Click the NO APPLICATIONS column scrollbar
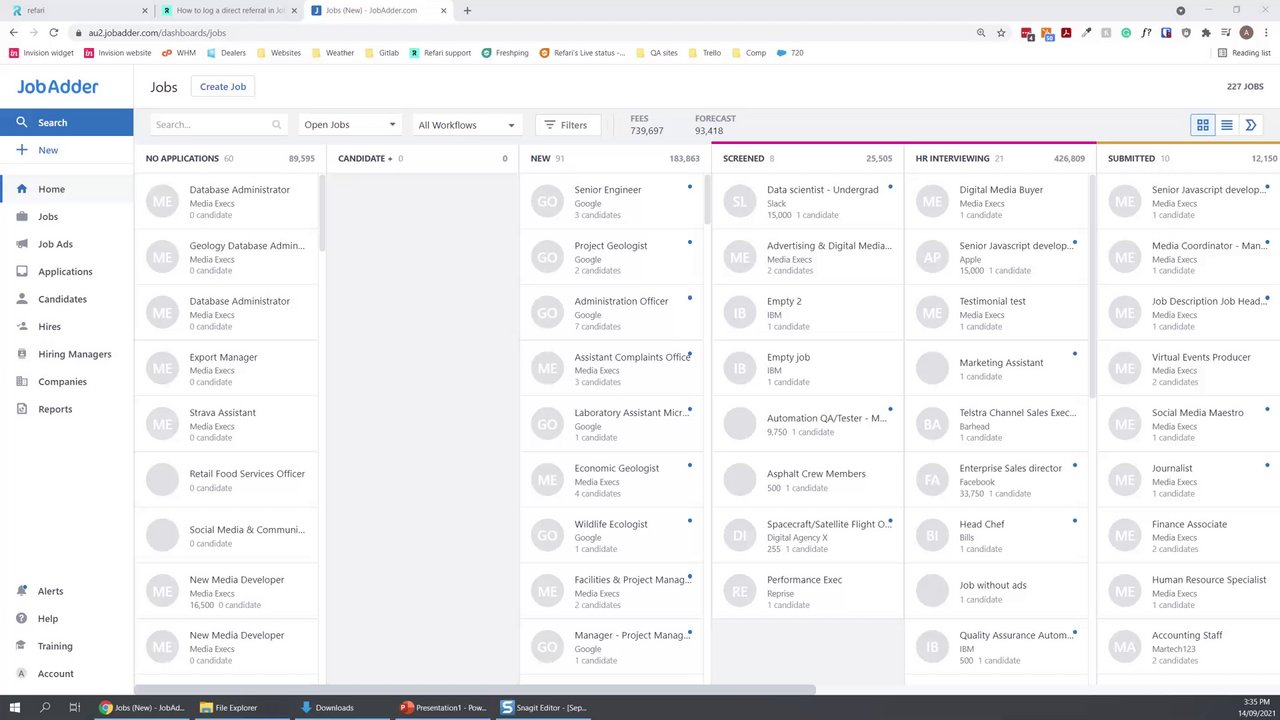Screen dimensions: 1280x720 click(x=322, y=213)
